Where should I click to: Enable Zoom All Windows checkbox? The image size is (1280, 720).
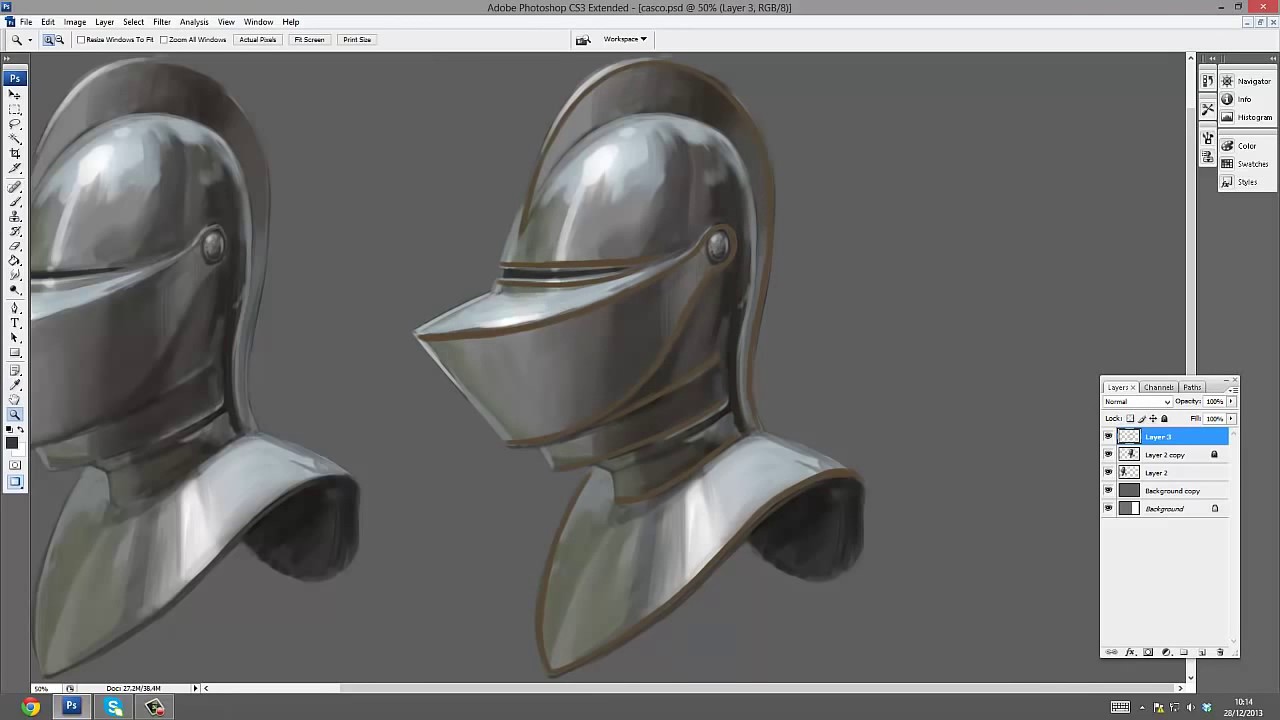(164, 40)
